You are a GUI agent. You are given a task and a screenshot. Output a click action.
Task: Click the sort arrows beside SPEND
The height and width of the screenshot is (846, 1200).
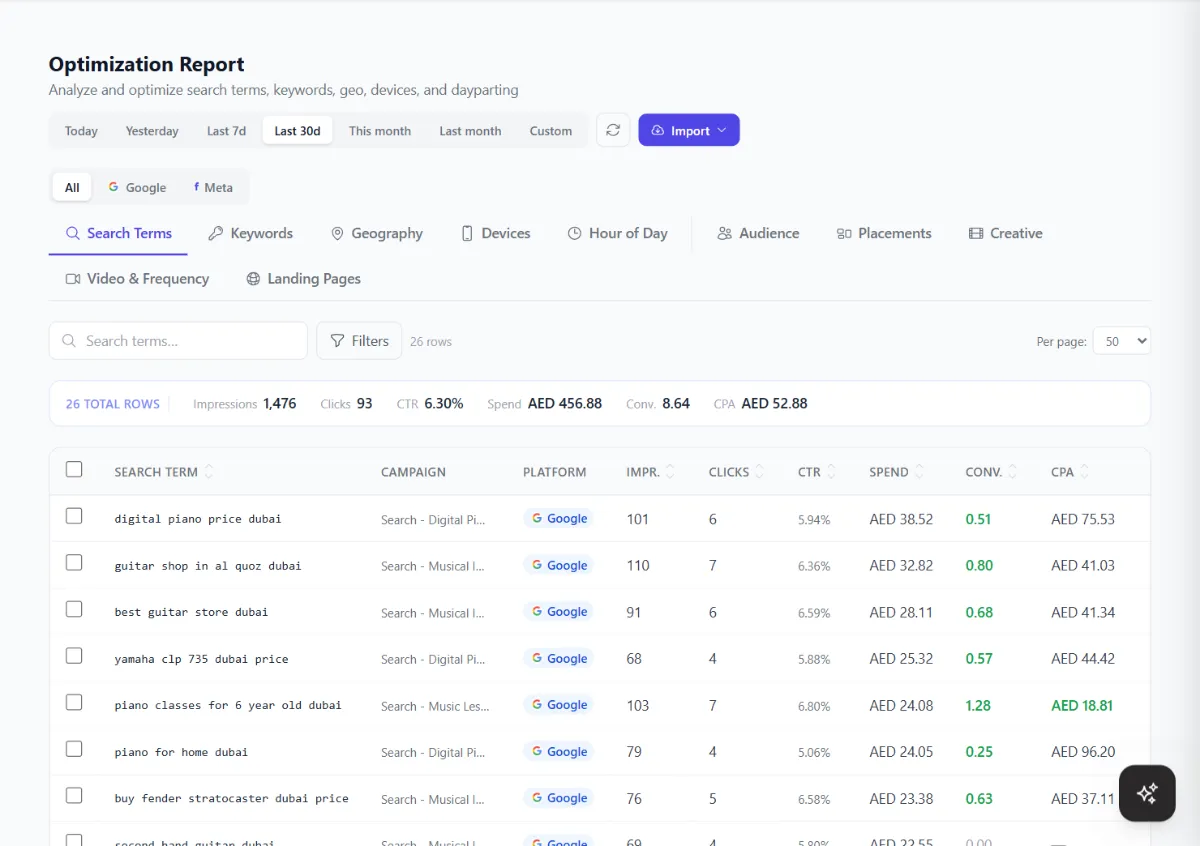click(x=919, y=472)
